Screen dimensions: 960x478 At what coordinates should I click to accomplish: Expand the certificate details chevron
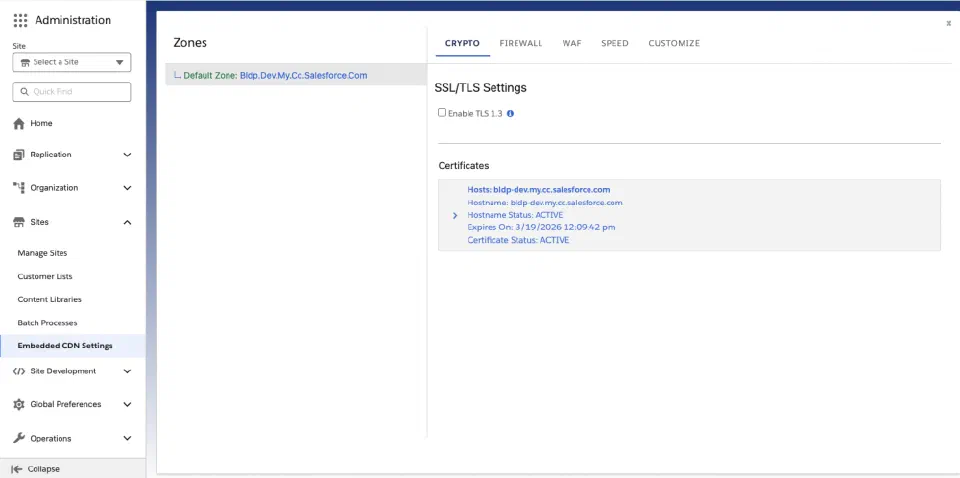[x=455, y=215]
